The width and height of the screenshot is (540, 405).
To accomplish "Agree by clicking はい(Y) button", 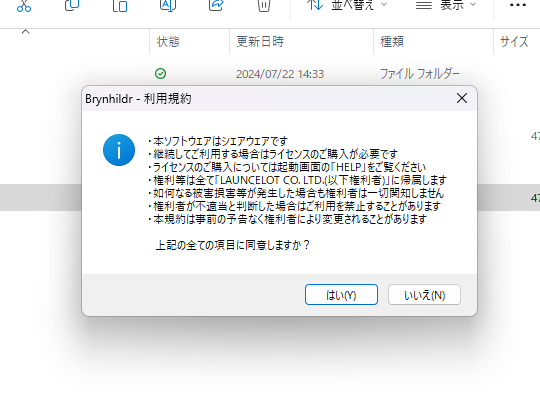I will pos(341,295).
